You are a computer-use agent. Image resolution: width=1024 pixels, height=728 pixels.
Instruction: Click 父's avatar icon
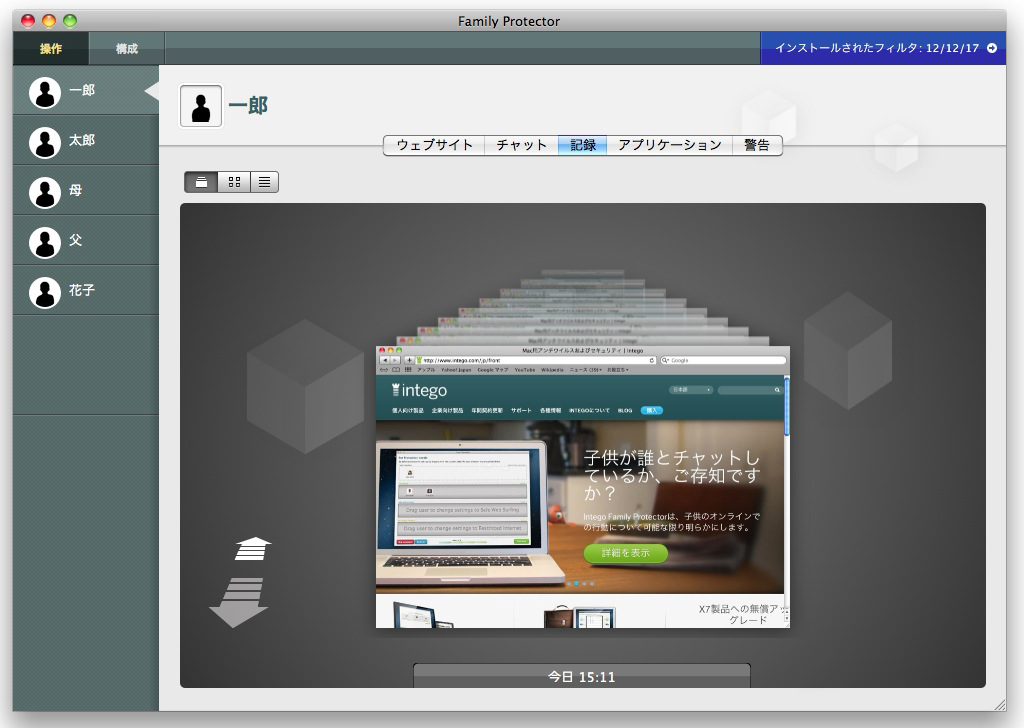coord(45,243)
